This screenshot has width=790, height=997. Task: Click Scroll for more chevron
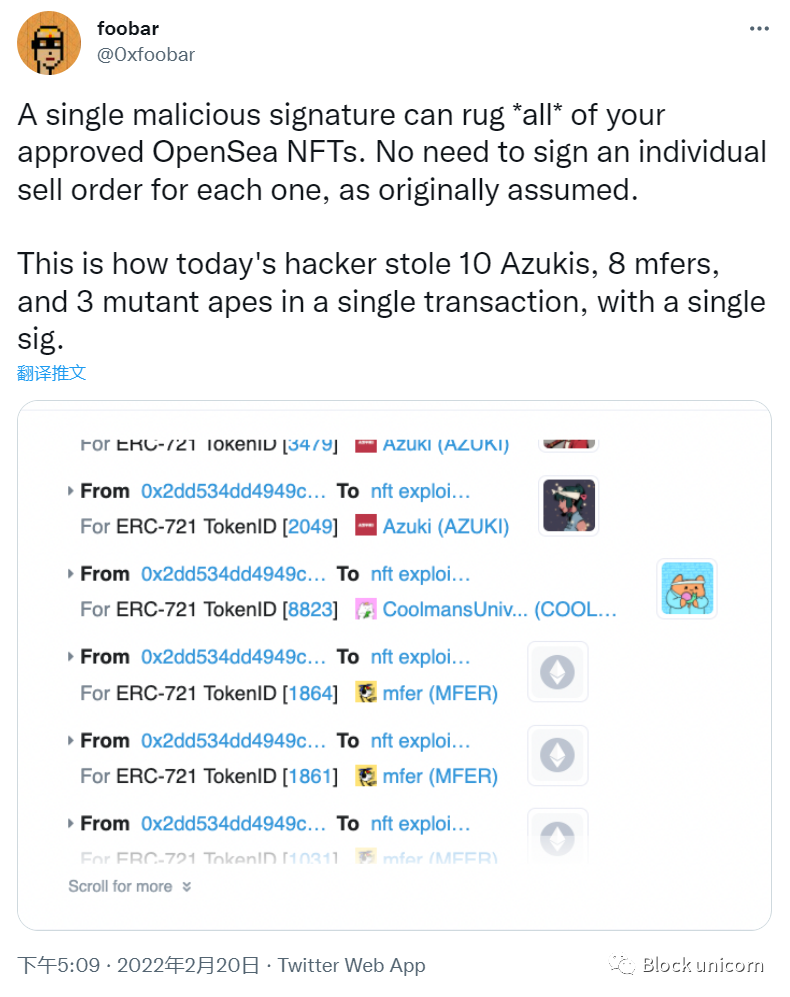pyautogui.click(x=186, y=886)
